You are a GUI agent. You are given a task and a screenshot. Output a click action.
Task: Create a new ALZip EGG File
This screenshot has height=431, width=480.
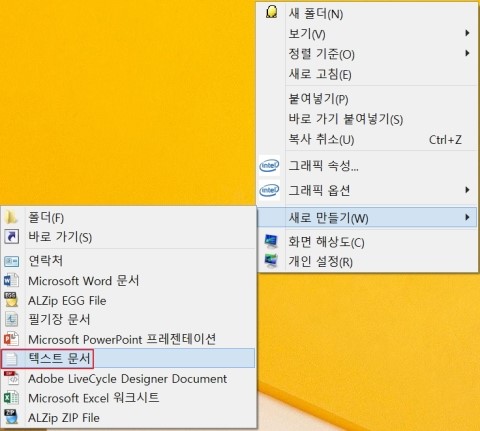128,300
